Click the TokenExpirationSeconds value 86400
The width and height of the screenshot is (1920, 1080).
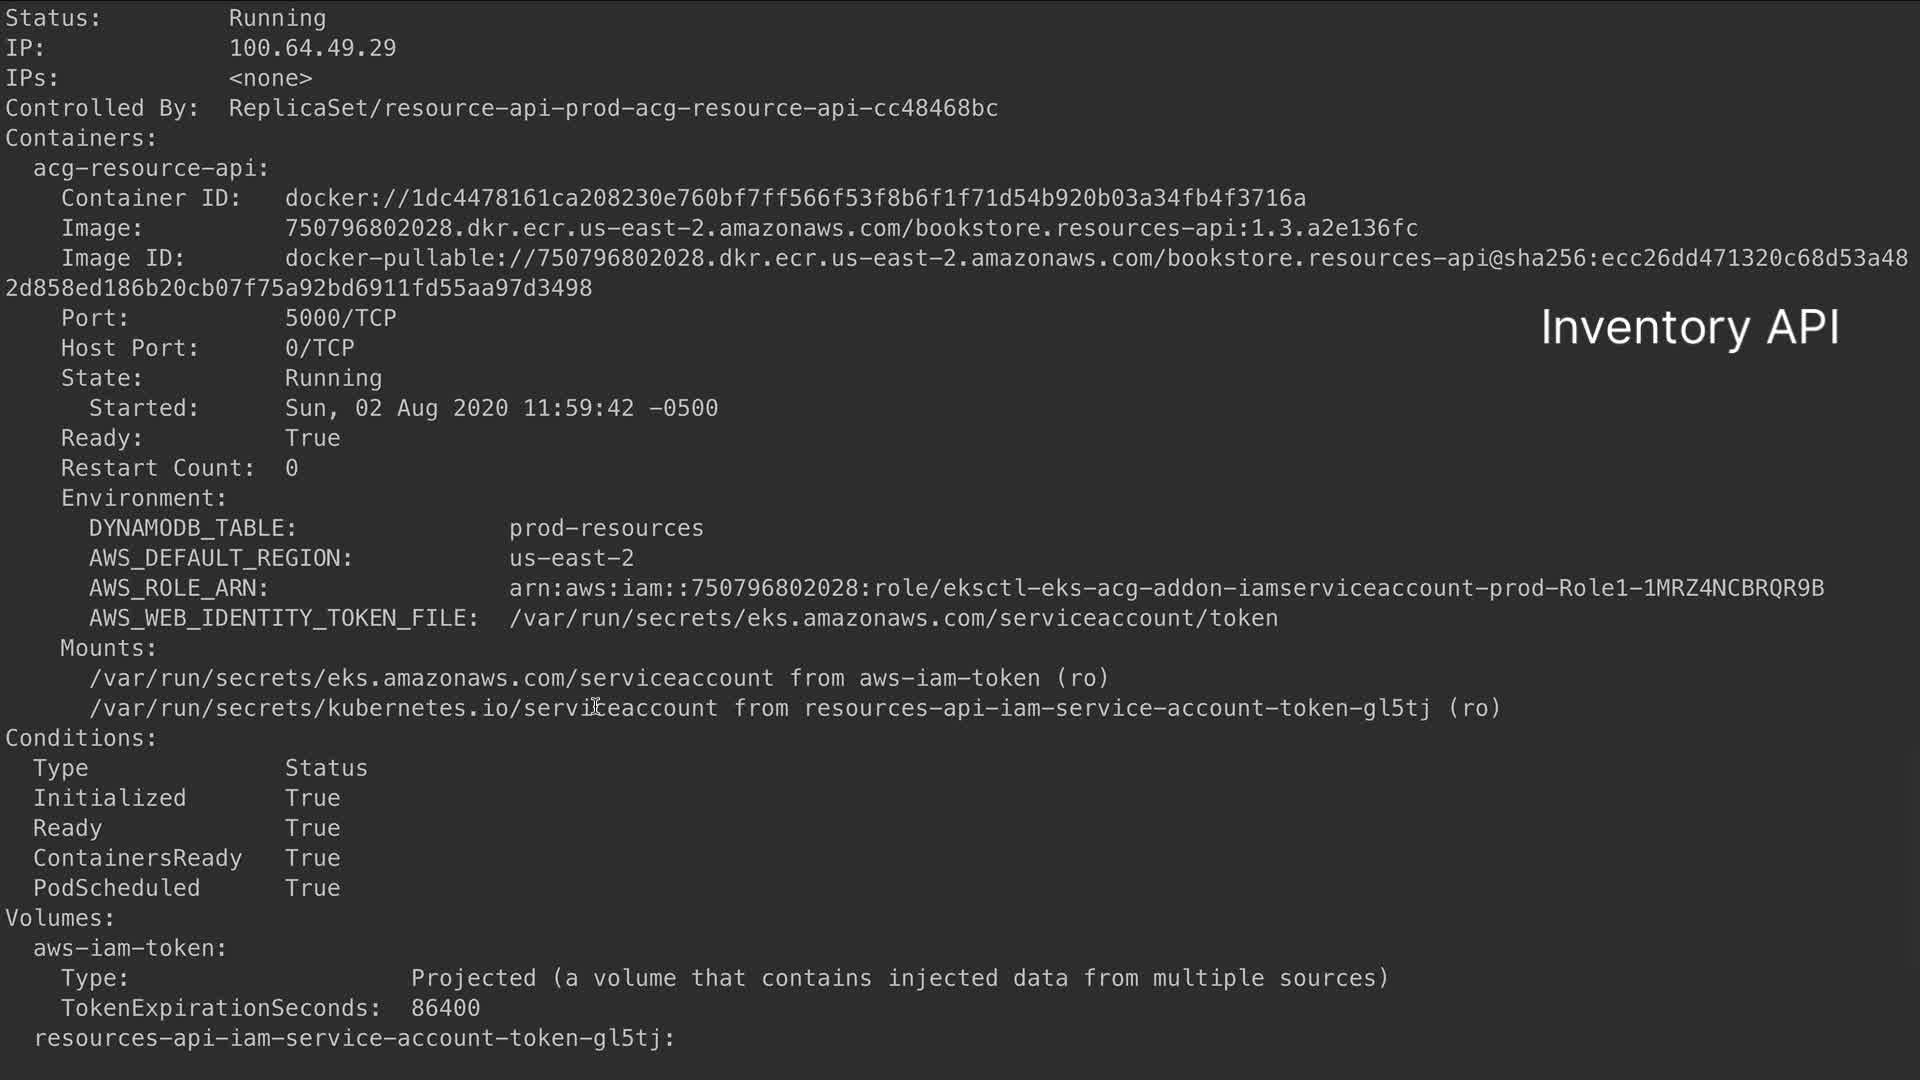click(445, 1008)
